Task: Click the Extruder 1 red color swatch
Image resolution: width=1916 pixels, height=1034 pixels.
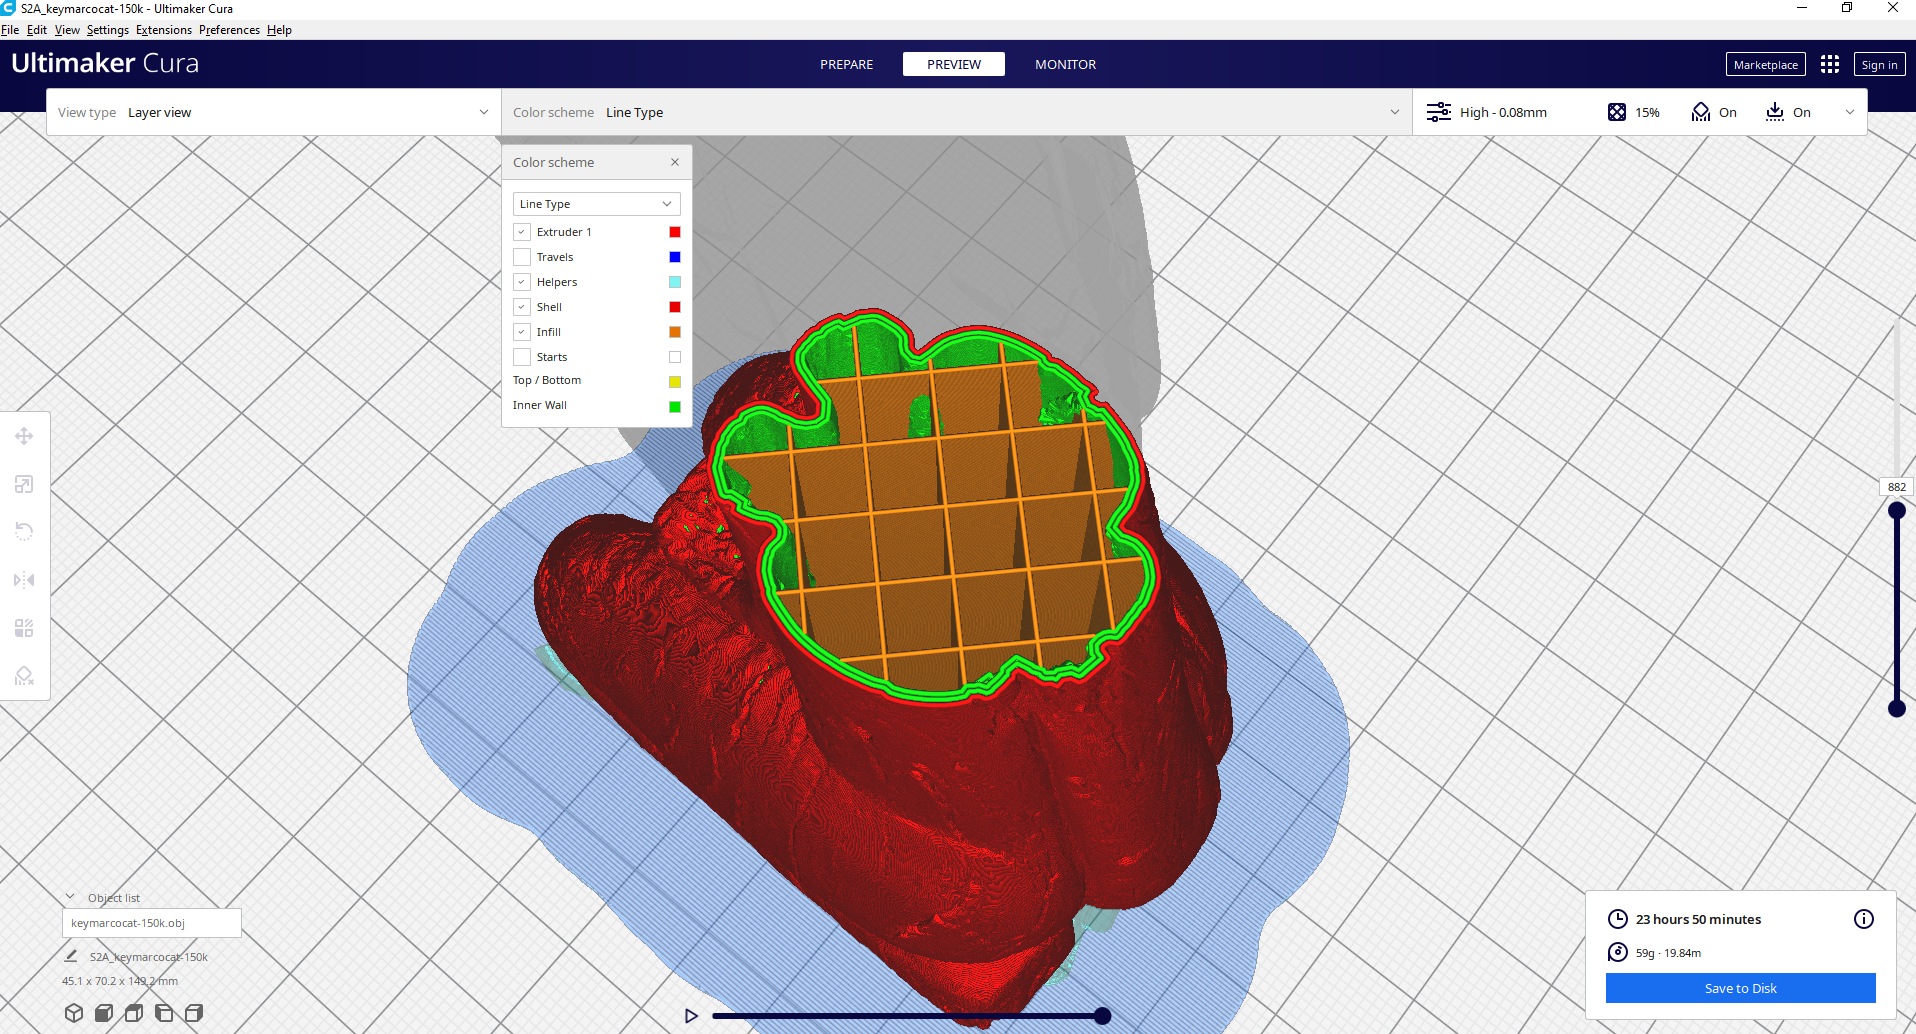Action: click(675, 232)
